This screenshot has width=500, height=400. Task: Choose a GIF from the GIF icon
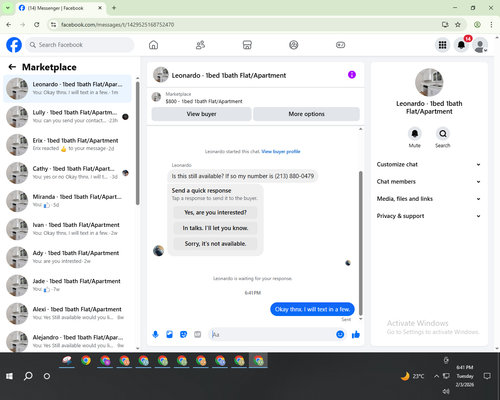click(197, 334)
